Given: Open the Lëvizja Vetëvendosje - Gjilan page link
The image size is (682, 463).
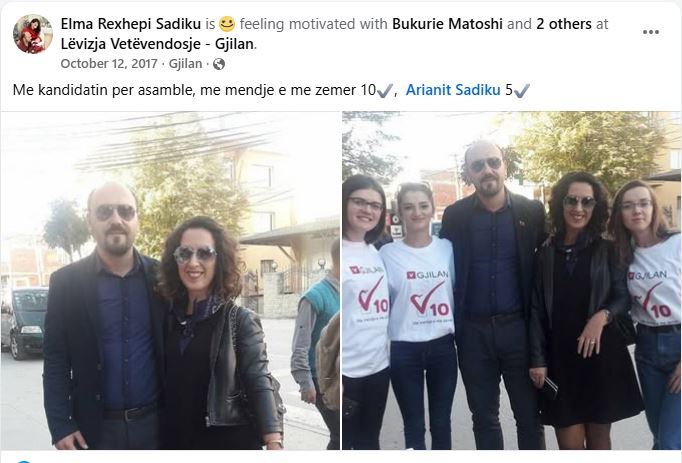Looking at the screenshot, I should pyautogui.click(x=157, y=44).
